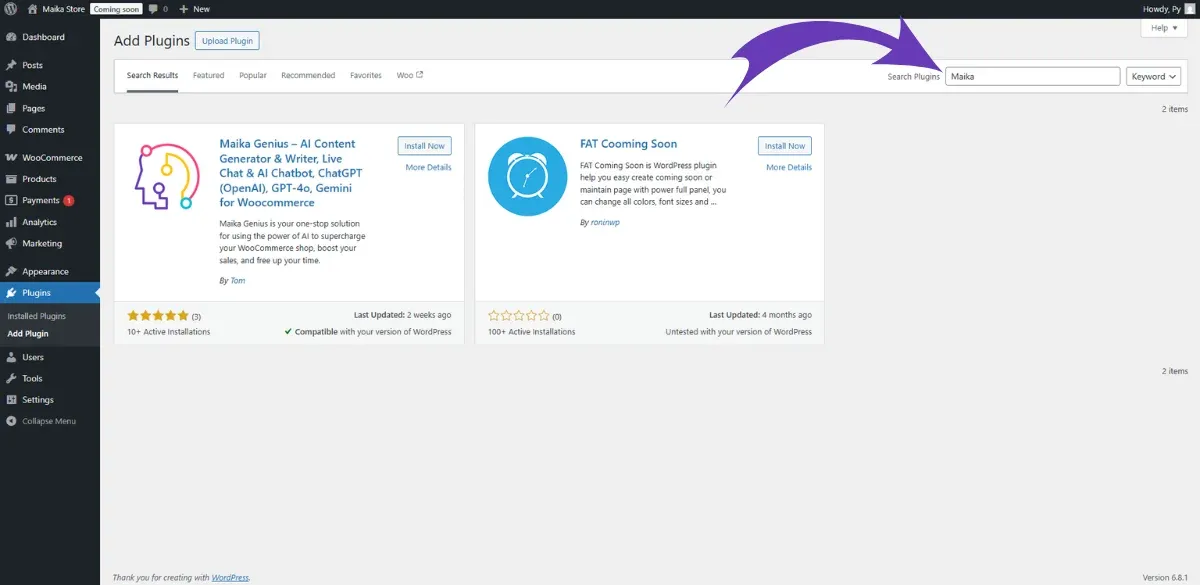Open the Keyword search type dropdown
The height and width of the screenshot is (585, 1200).
pyautogui.click(x=1153, y=76)
